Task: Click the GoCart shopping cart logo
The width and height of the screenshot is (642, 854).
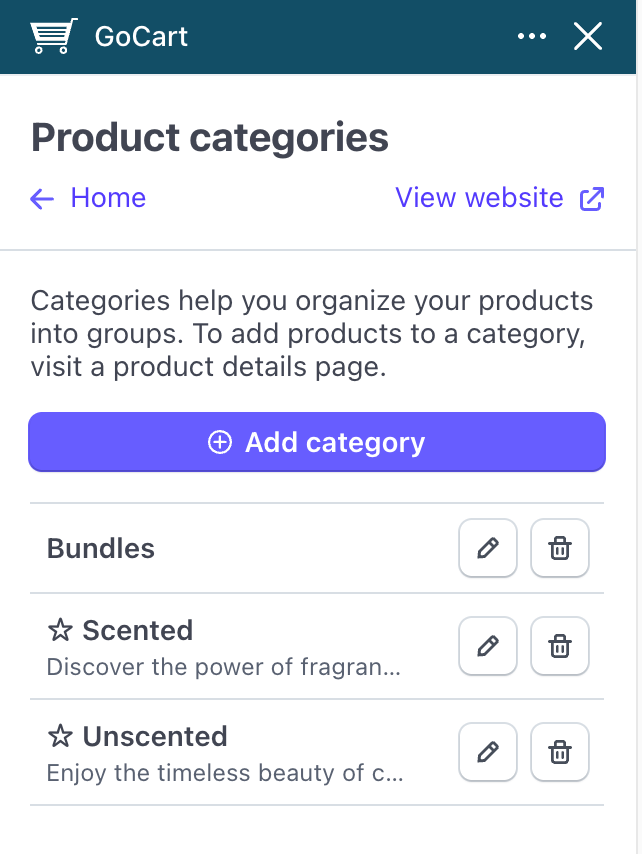Action: point(53,36)
